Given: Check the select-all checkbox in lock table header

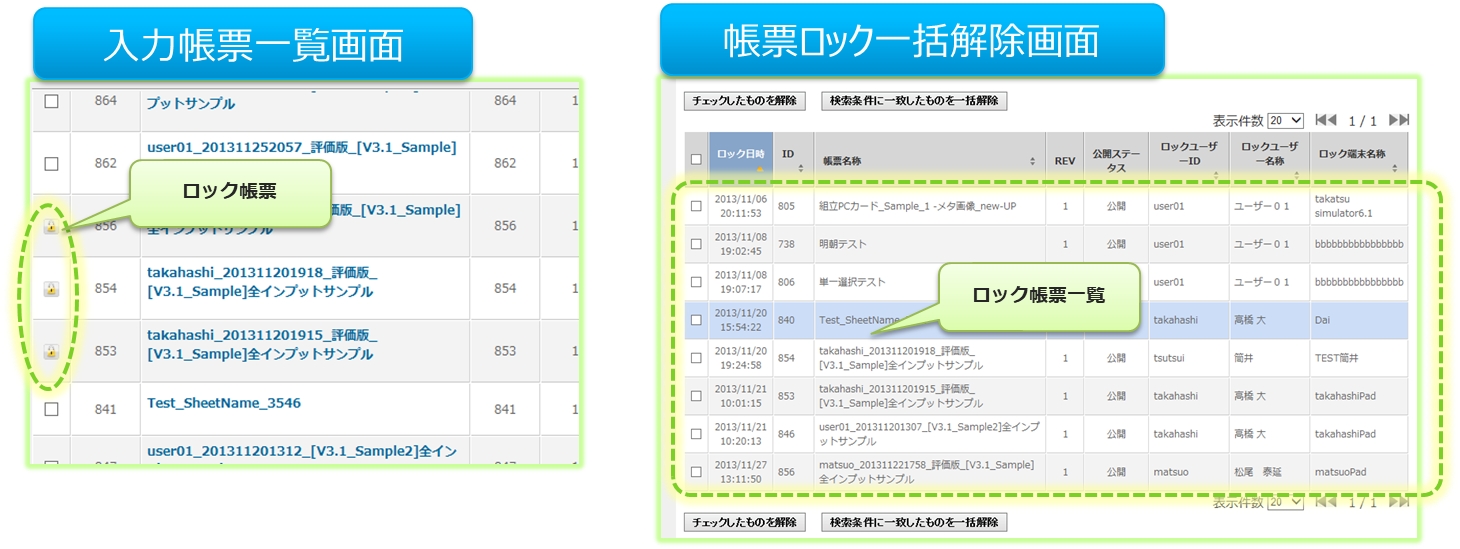Looking at the screenshot, I should (x=696, y=160).
